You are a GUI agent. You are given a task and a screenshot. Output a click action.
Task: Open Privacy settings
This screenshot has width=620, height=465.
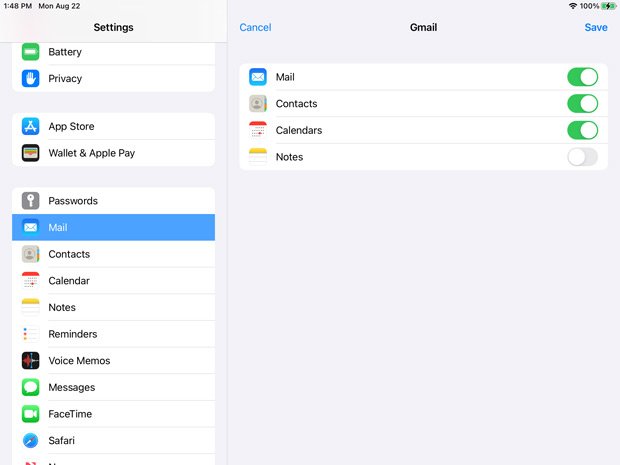pos(113,78)
